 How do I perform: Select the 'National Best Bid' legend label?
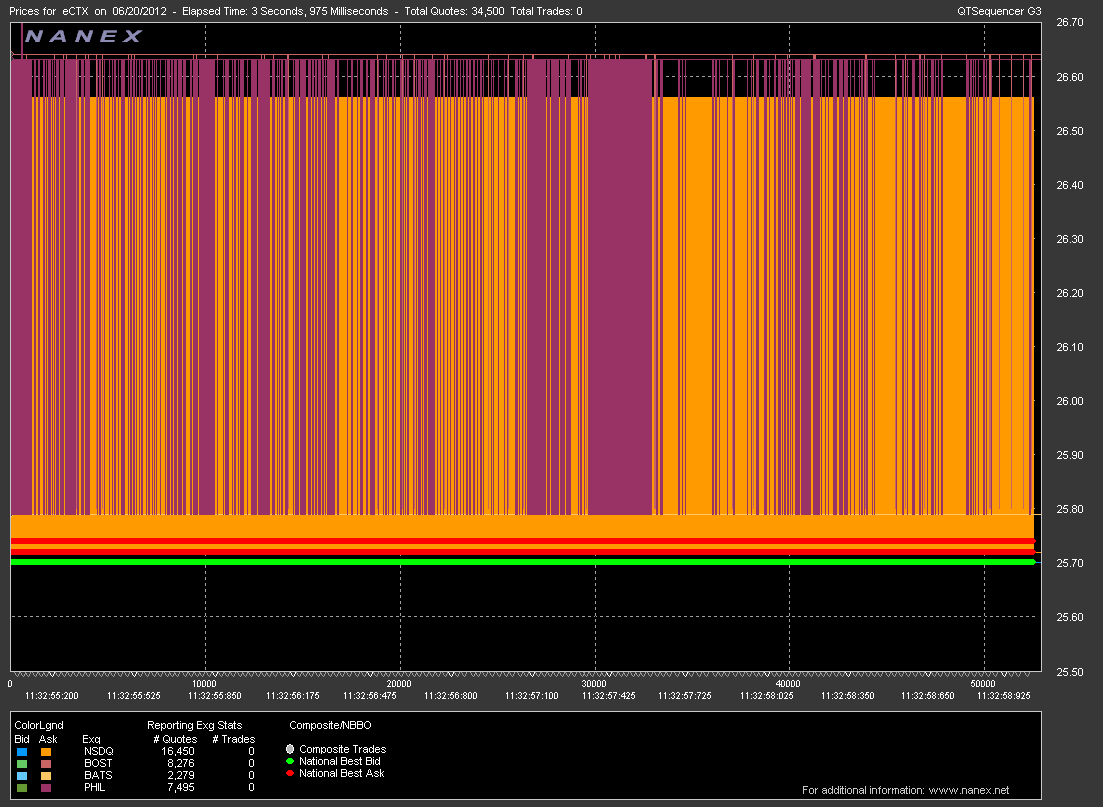(x=340, y=761)
